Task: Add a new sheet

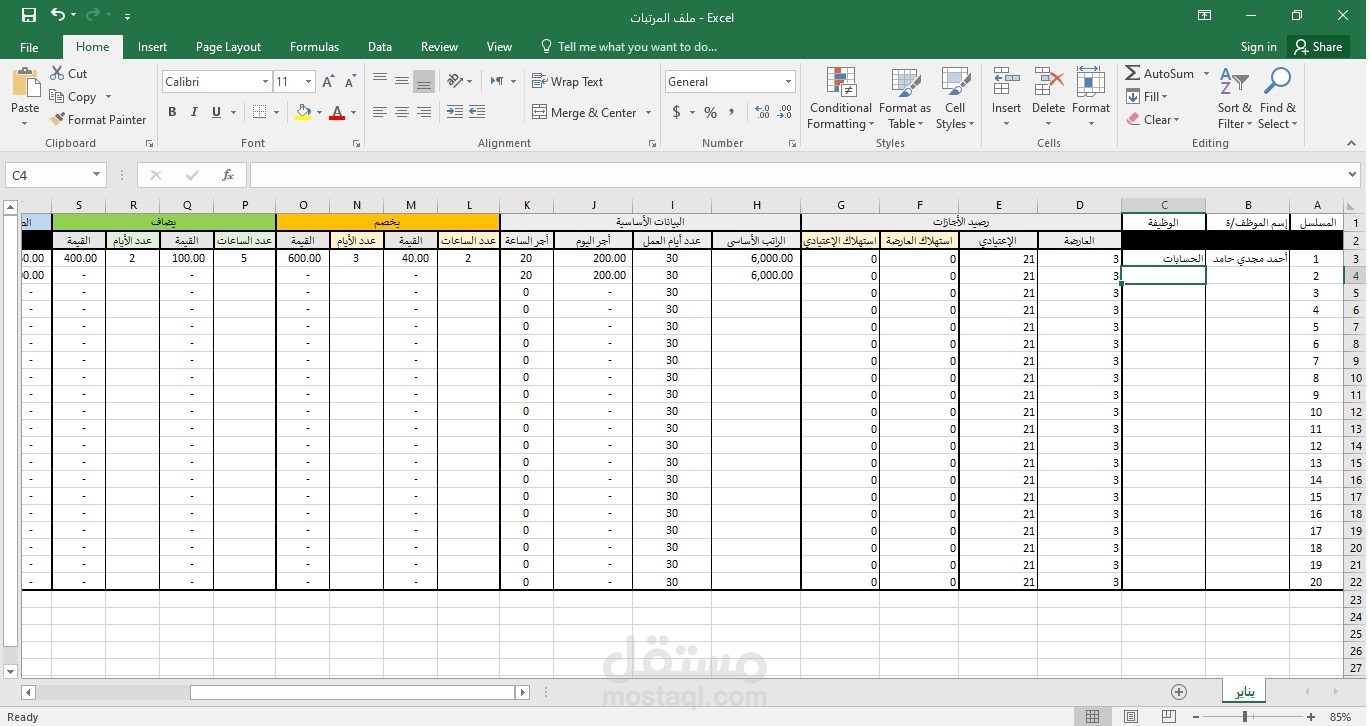Action: (1179, 692)
